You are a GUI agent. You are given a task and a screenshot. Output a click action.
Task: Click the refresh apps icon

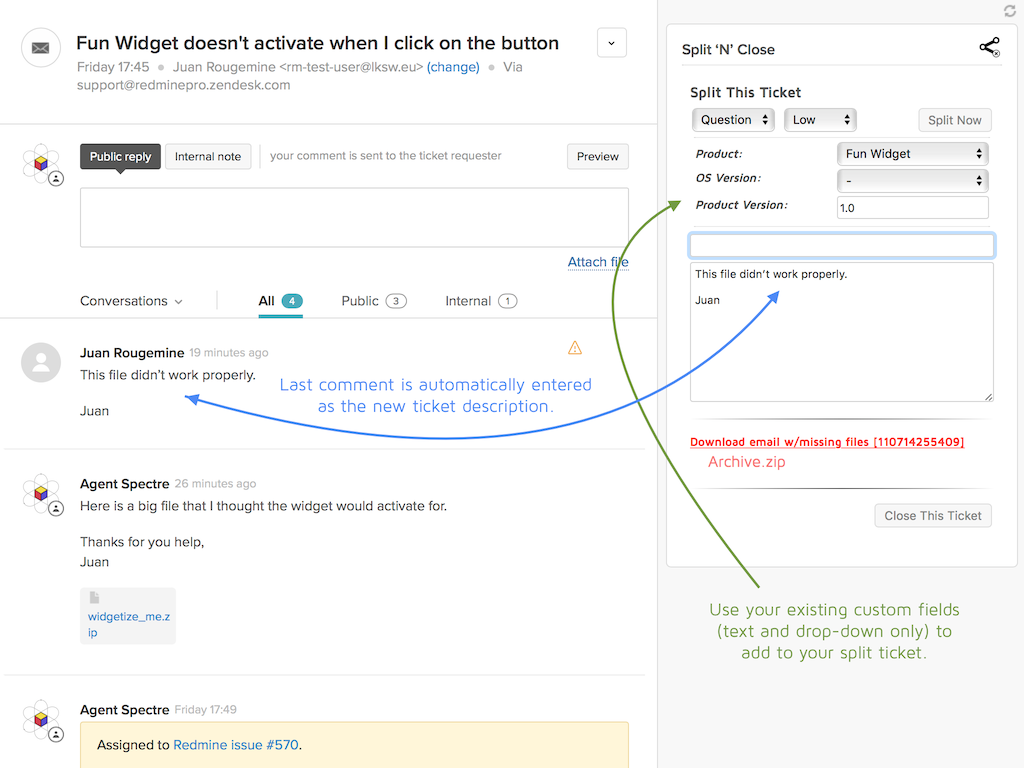coord(1009,11)
